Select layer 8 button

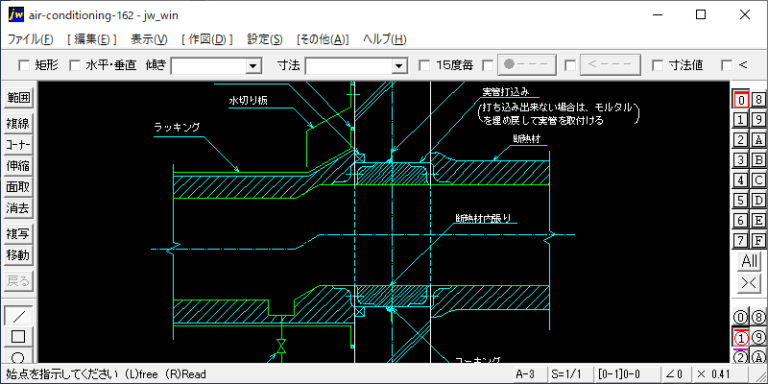tap(759, 99)
